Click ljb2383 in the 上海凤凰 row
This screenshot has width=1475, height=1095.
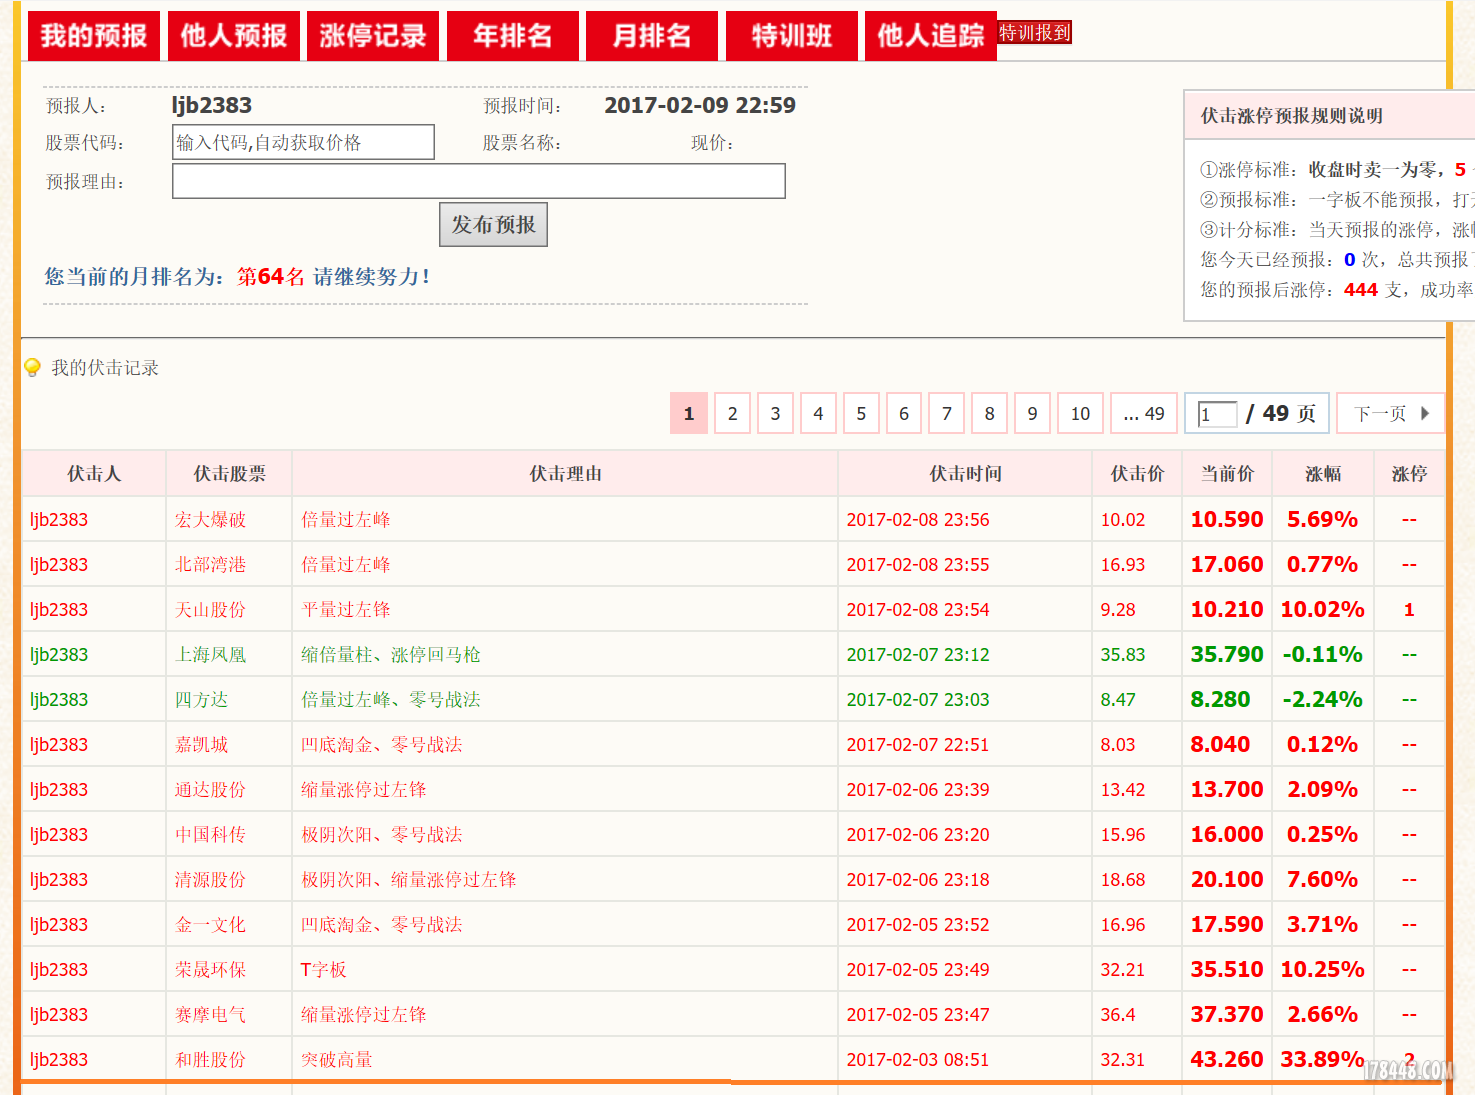[59, 654]
